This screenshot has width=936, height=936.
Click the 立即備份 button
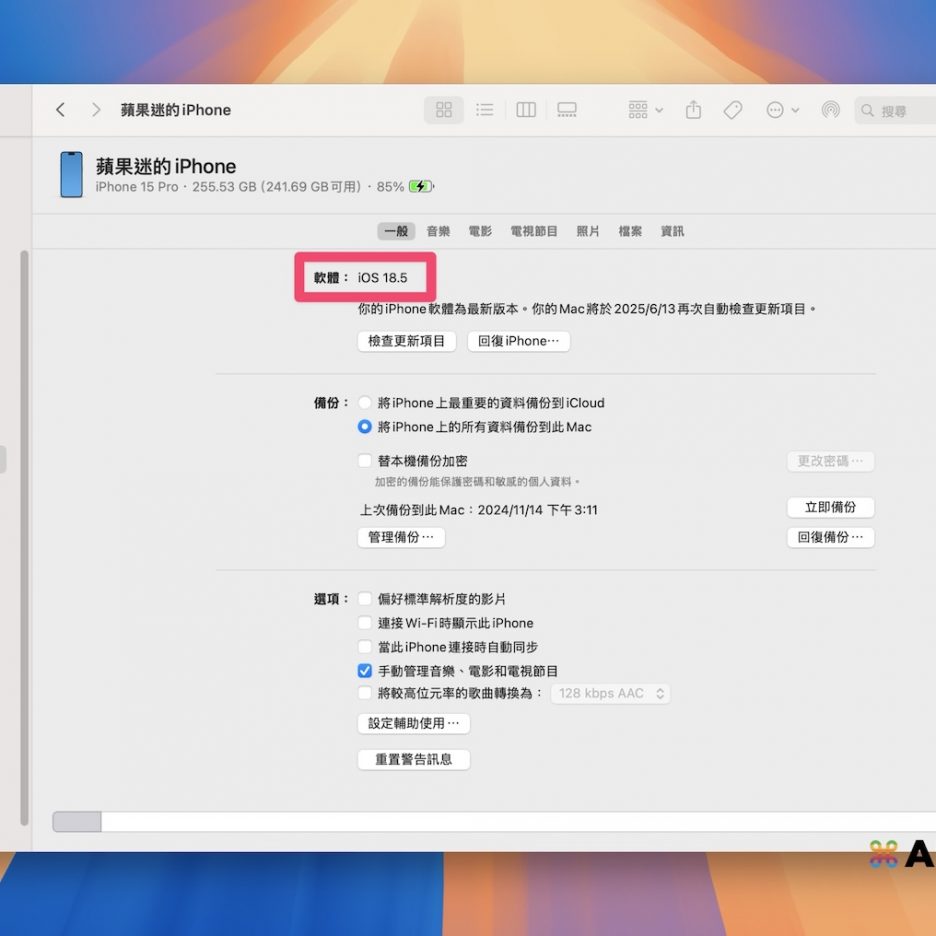point(830,507)
